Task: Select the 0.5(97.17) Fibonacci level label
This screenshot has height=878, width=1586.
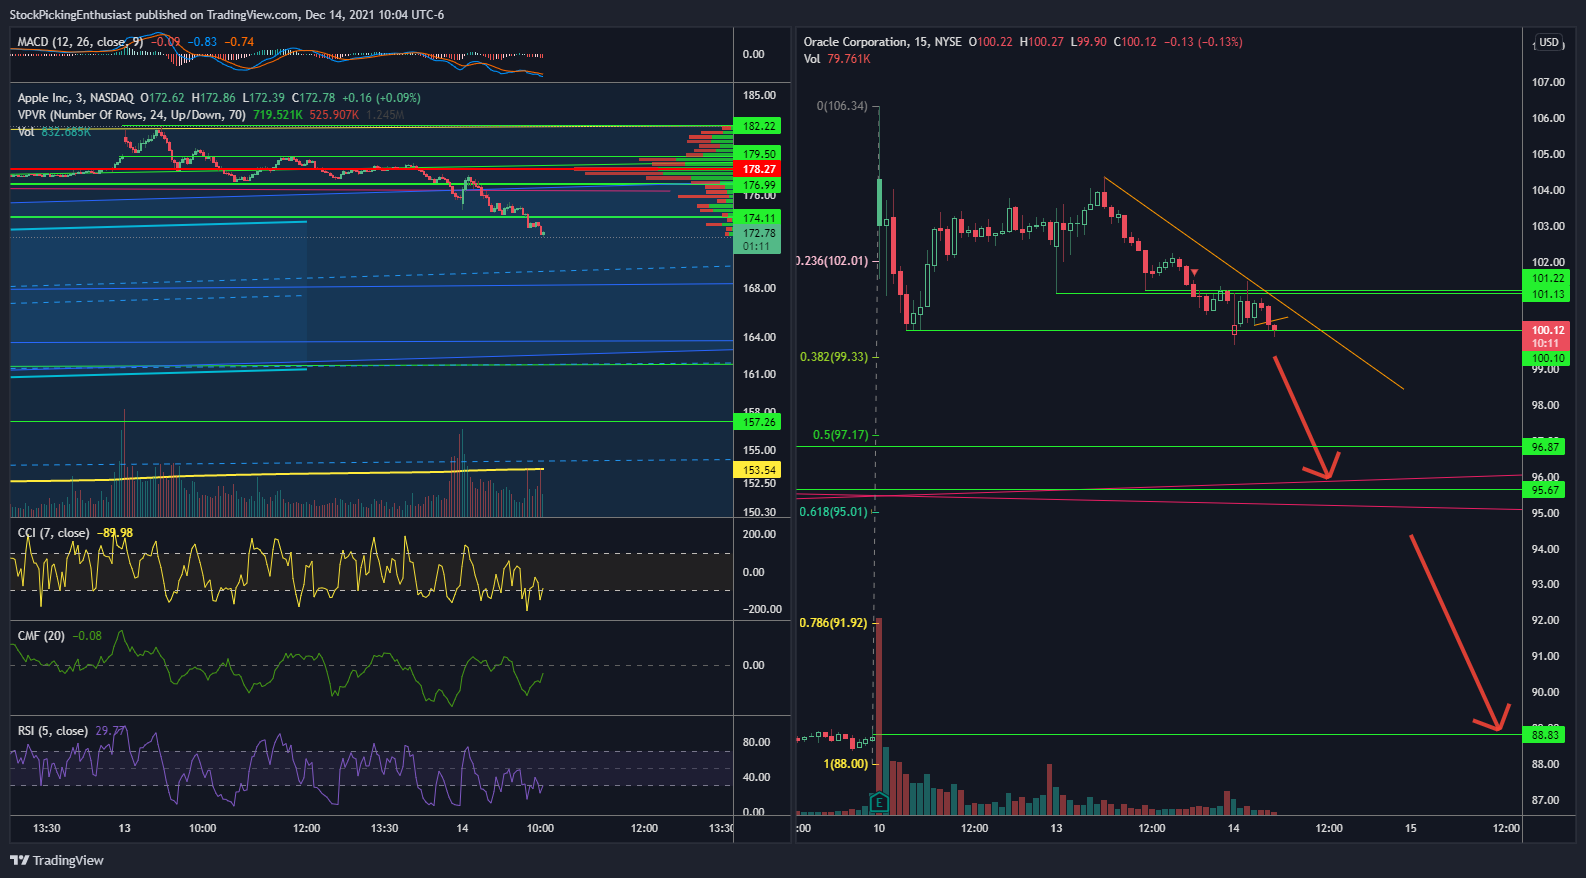Action: coord(841,435)
